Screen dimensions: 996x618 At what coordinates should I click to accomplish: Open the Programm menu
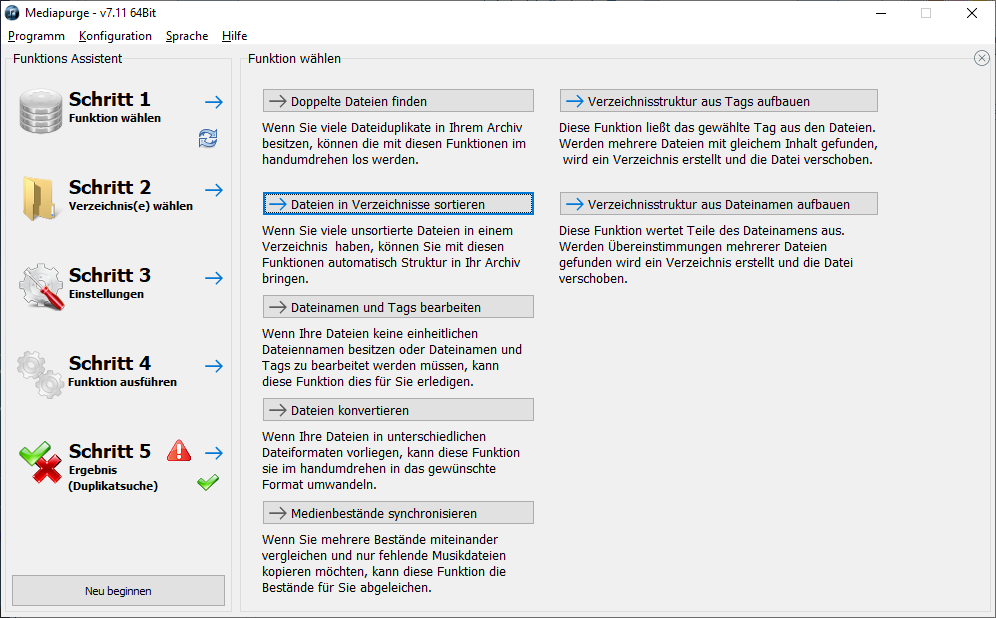click(x=36, y=36)
